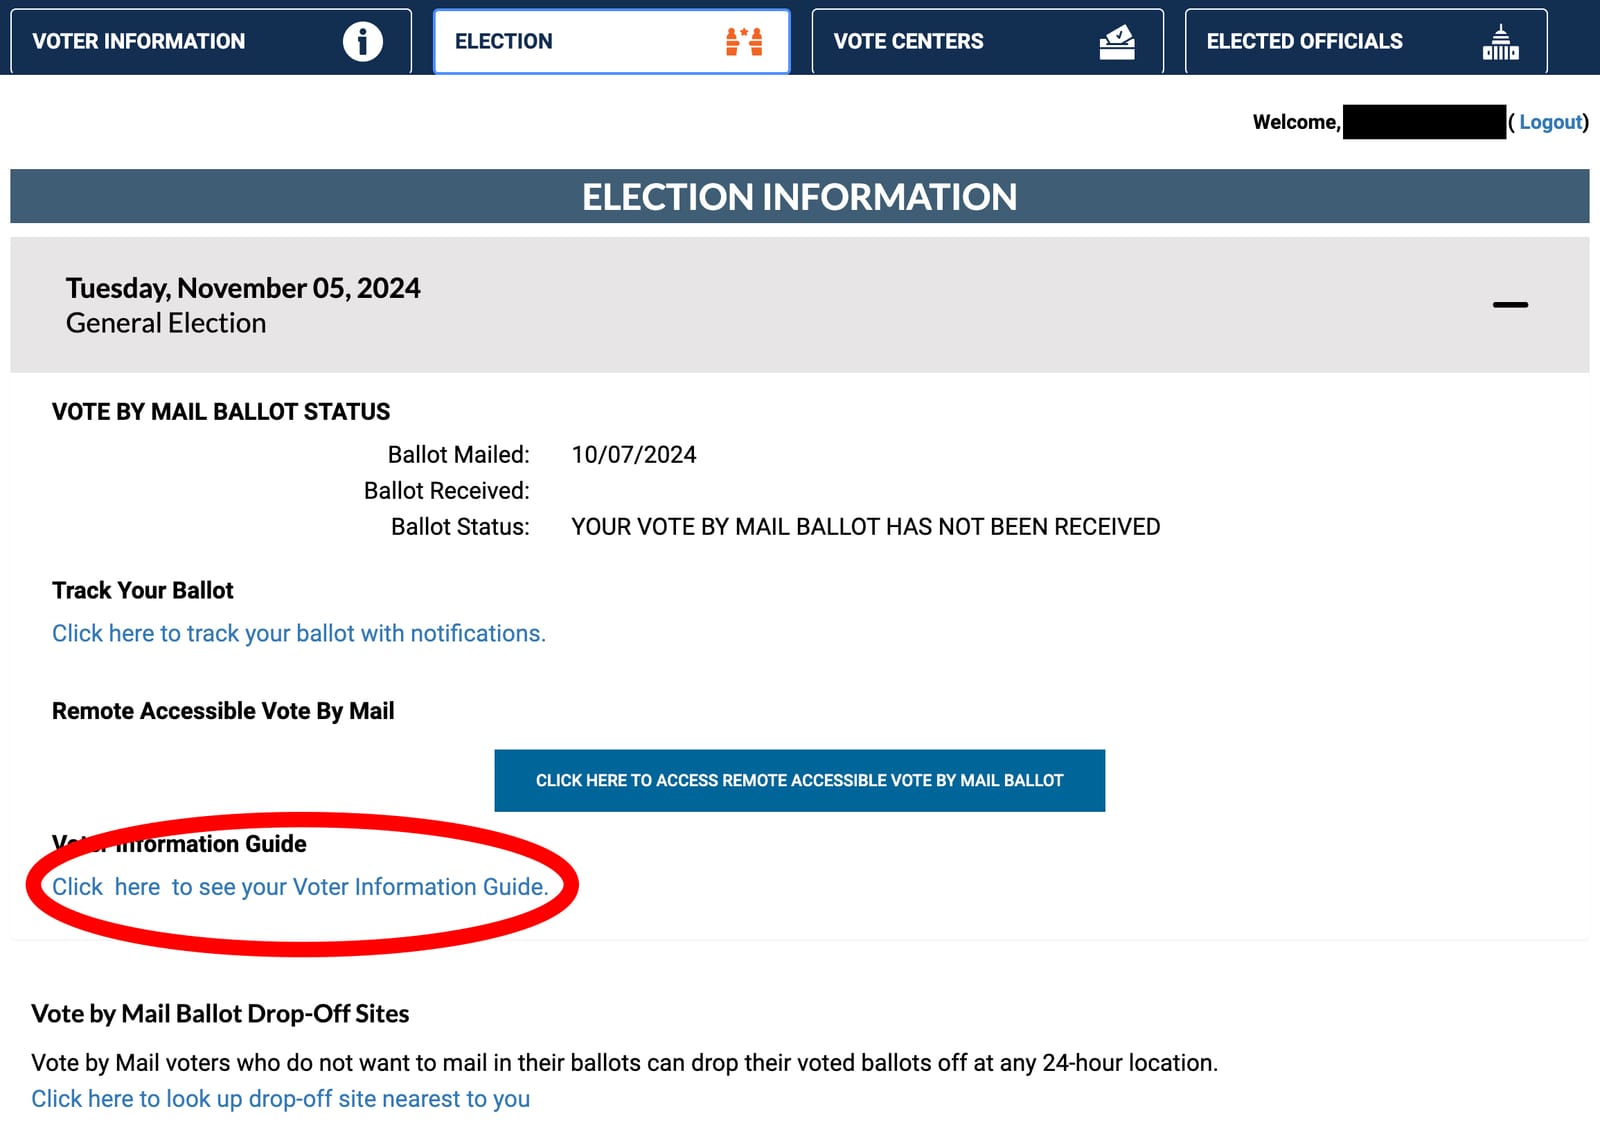Click the redacted name next to Welcome

1424,121
